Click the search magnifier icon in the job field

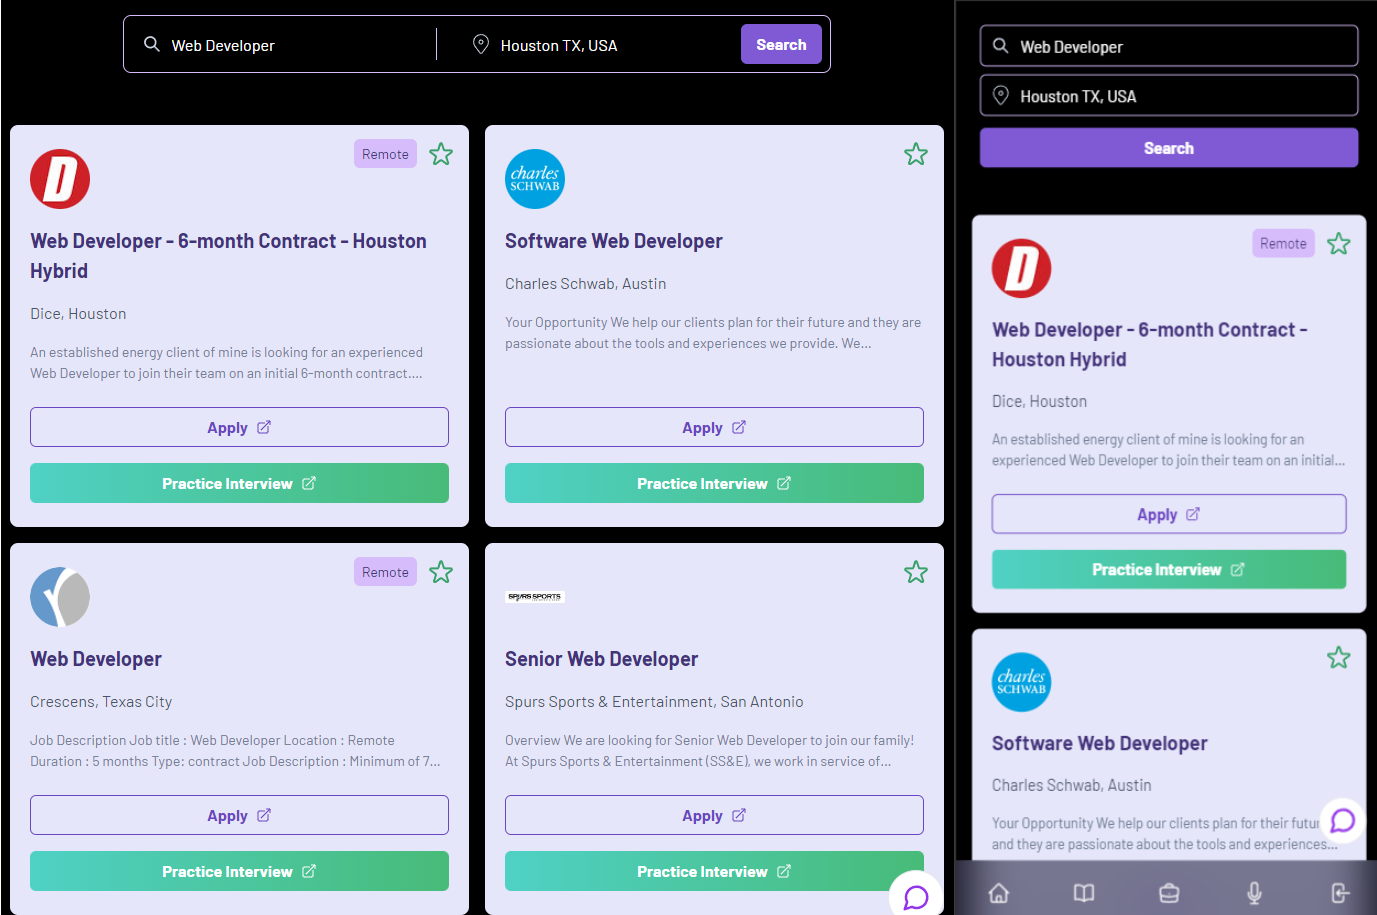[151, 44]
